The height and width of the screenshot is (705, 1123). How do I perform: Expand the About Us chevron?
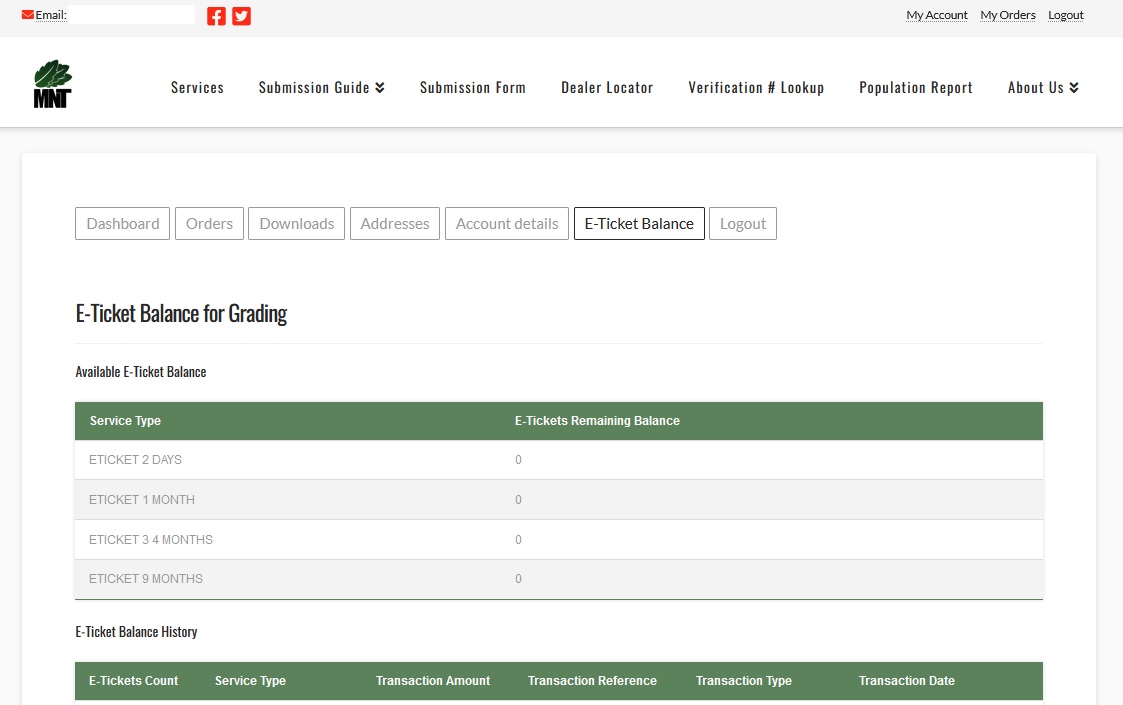1074,87
